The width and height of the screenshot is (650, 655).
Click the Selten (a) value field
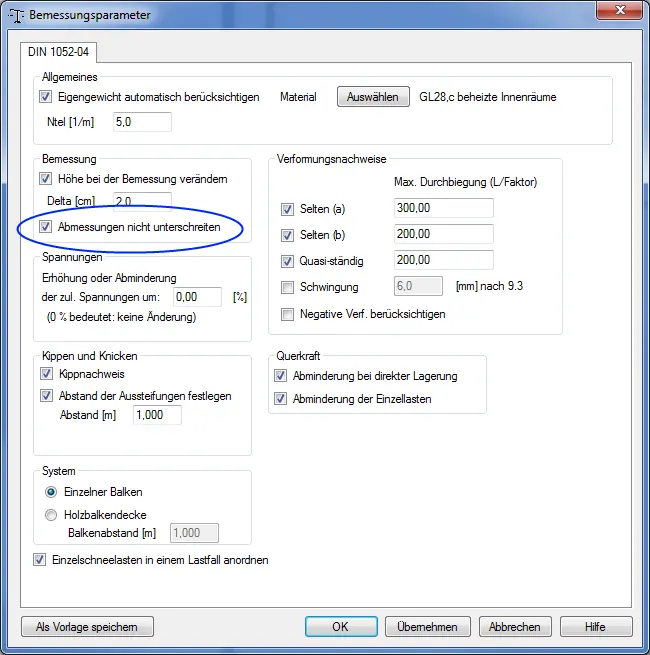(x=444, y=208)
